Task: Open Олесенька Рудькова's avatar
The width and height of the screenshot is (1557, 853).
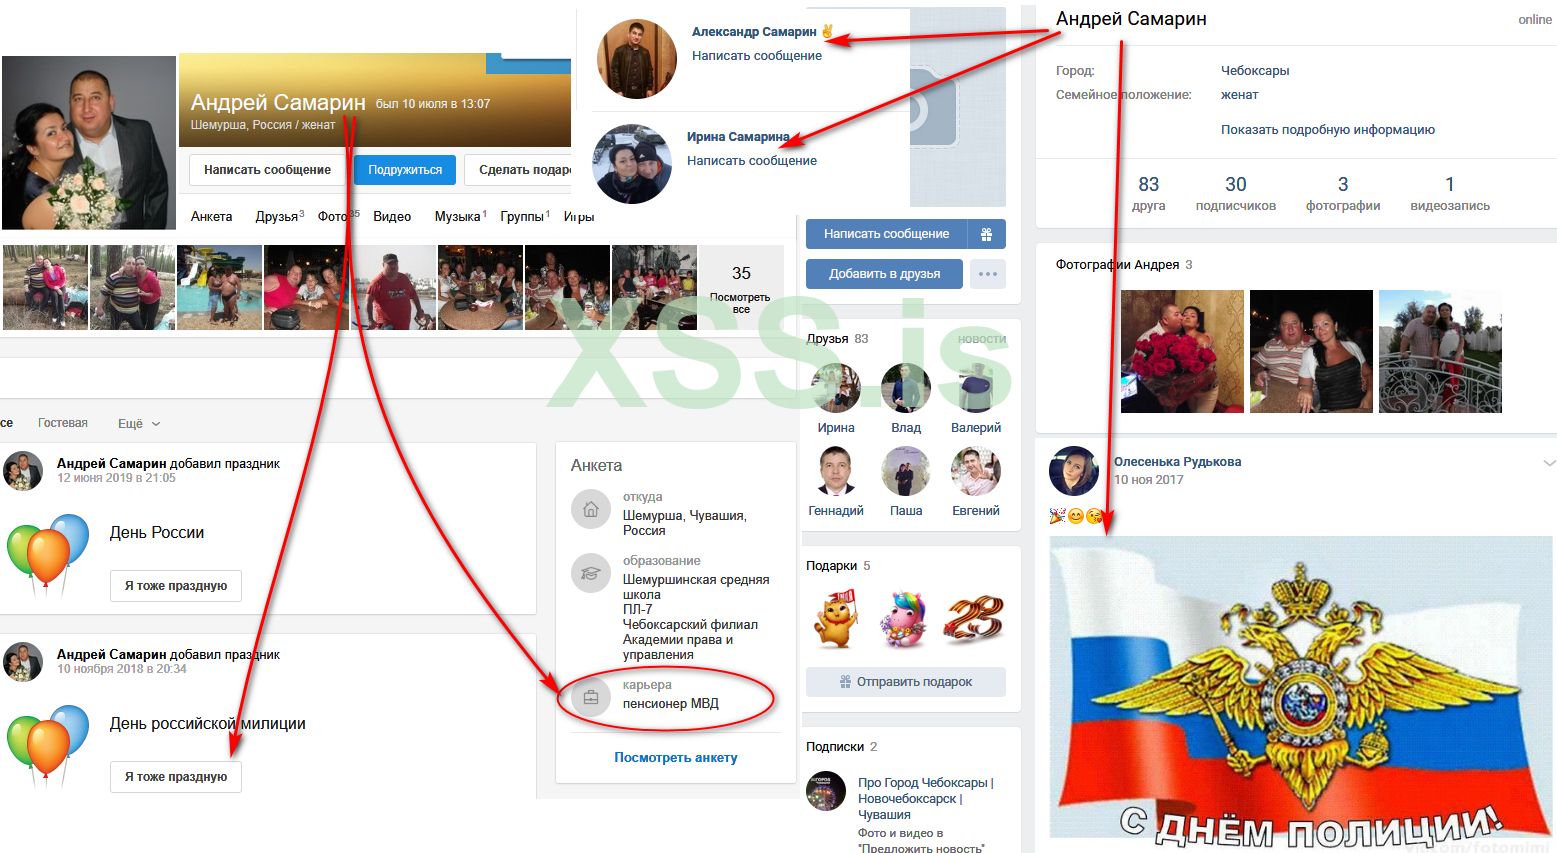Action: 1074,471
